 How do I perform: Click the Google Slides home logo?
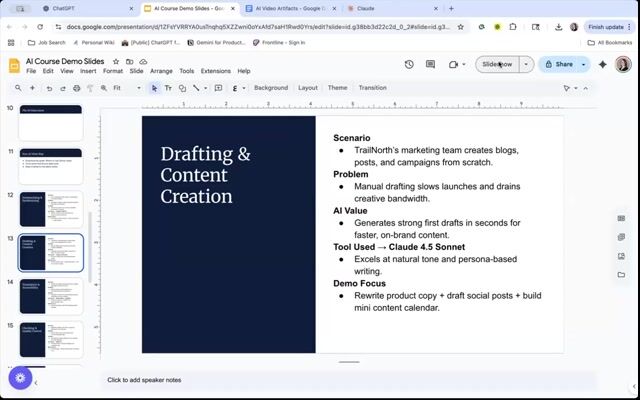coord(14,66)
